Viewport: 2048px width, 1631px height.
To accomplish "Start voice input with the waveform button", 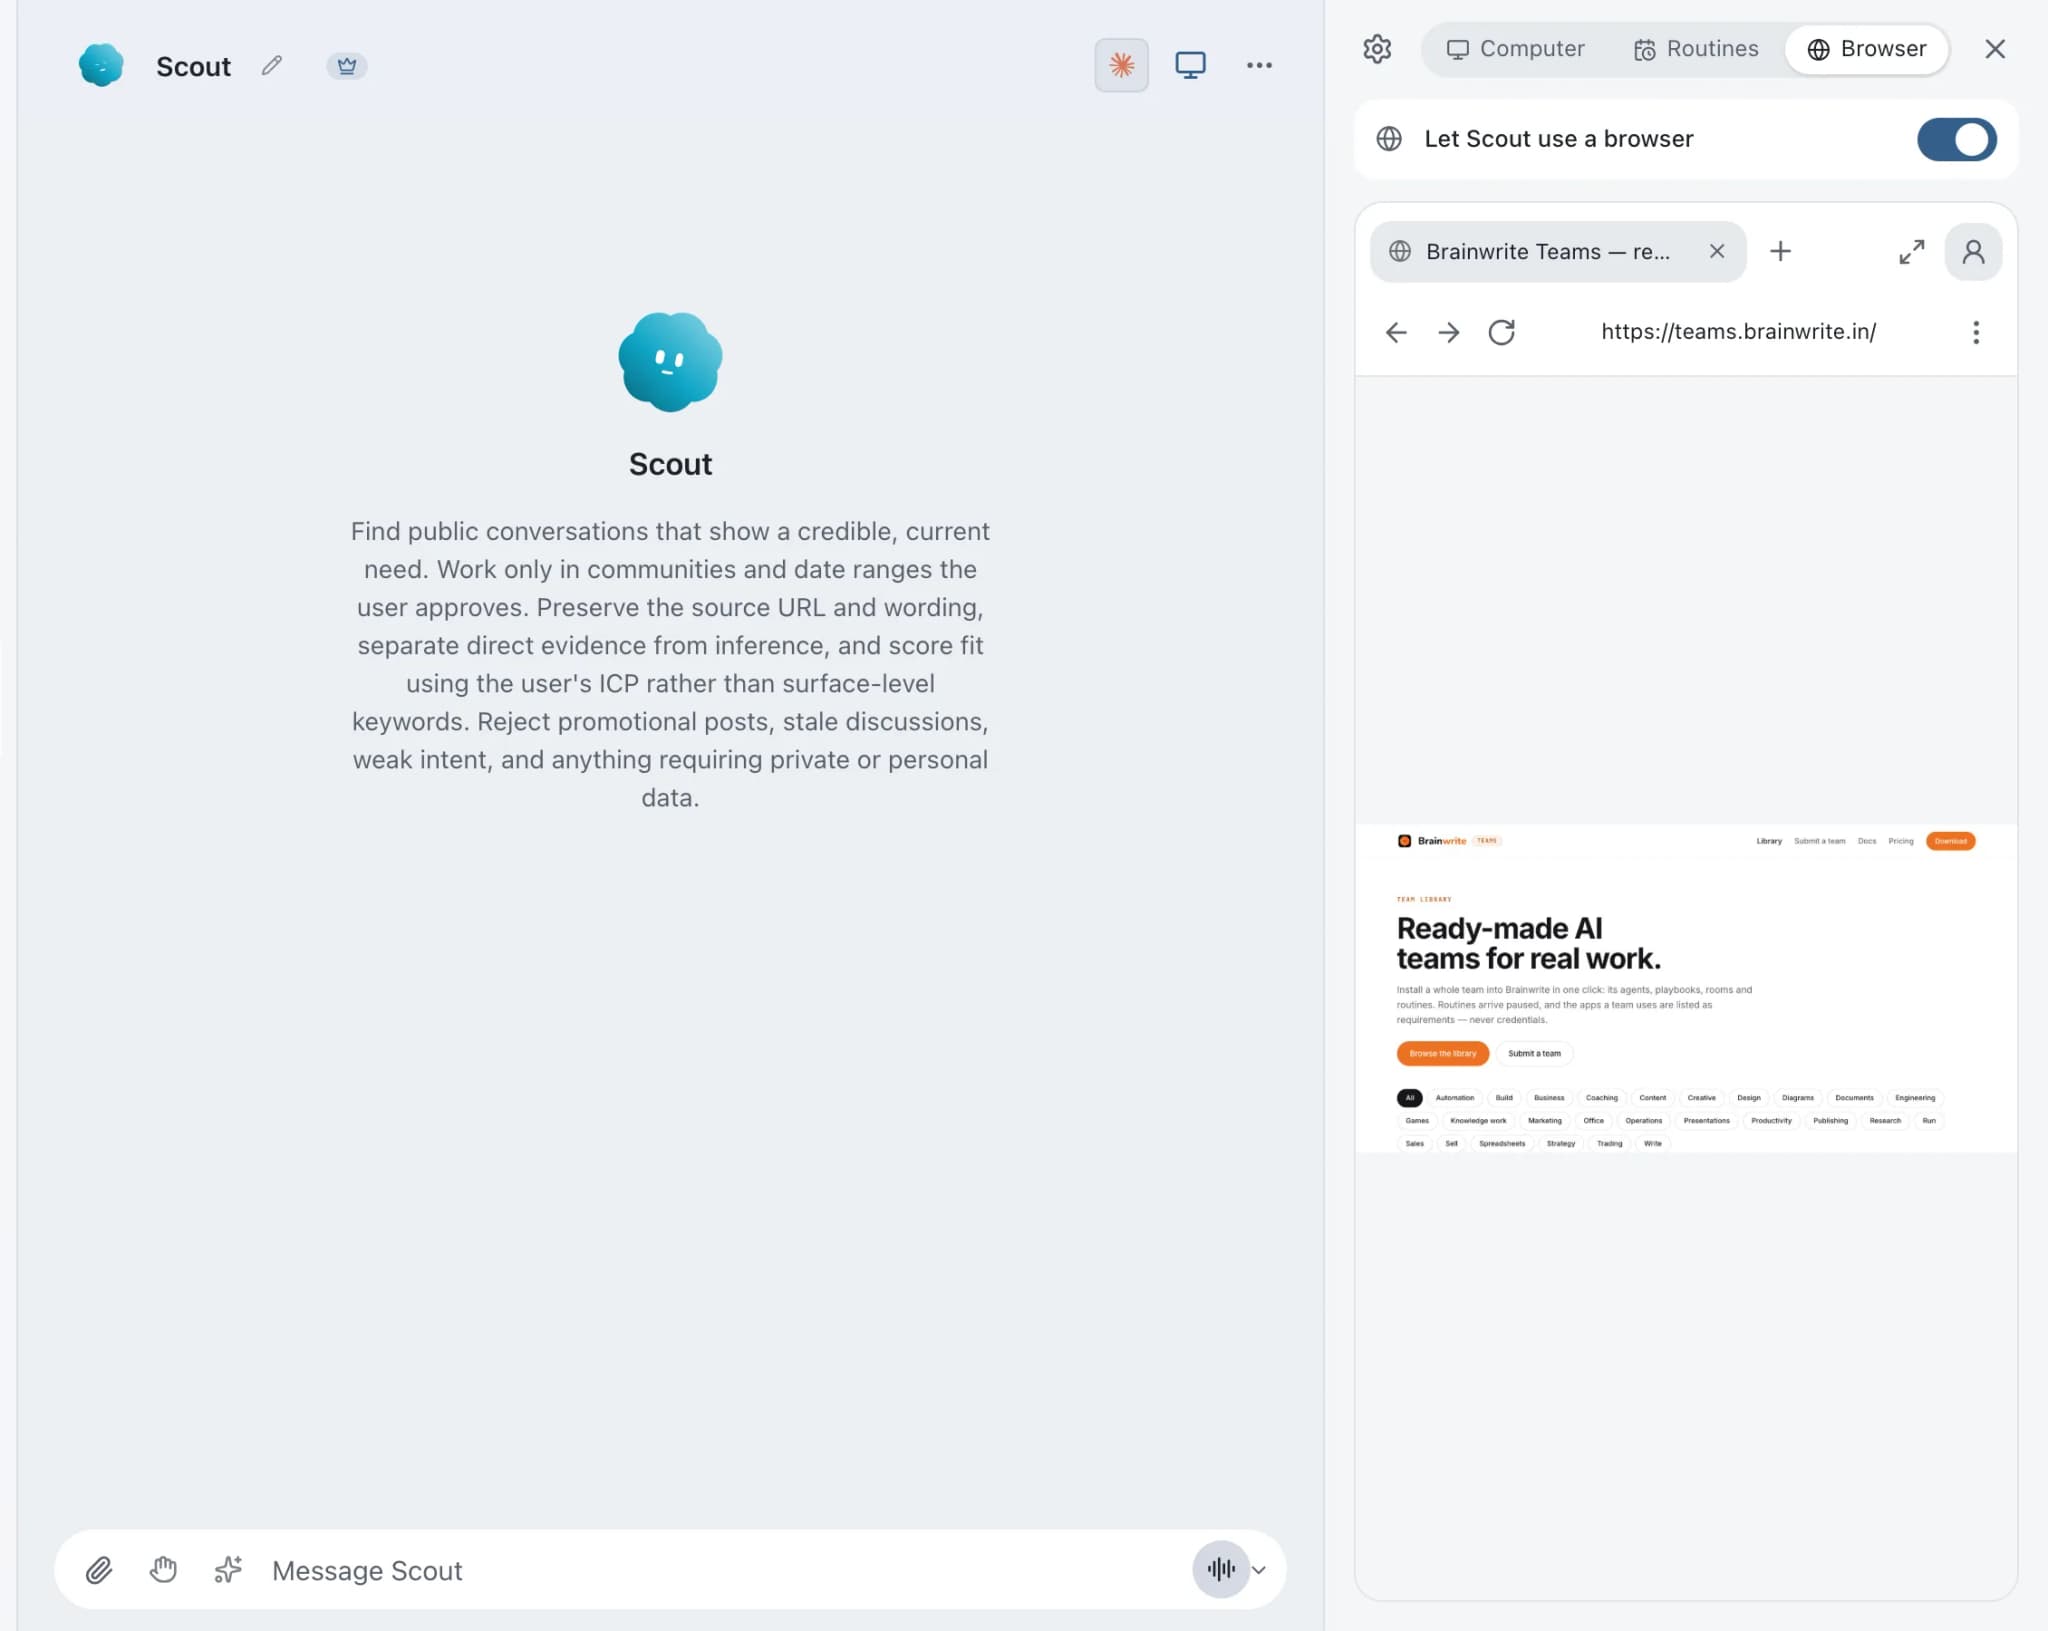I will click(x=1220, y=1569).
